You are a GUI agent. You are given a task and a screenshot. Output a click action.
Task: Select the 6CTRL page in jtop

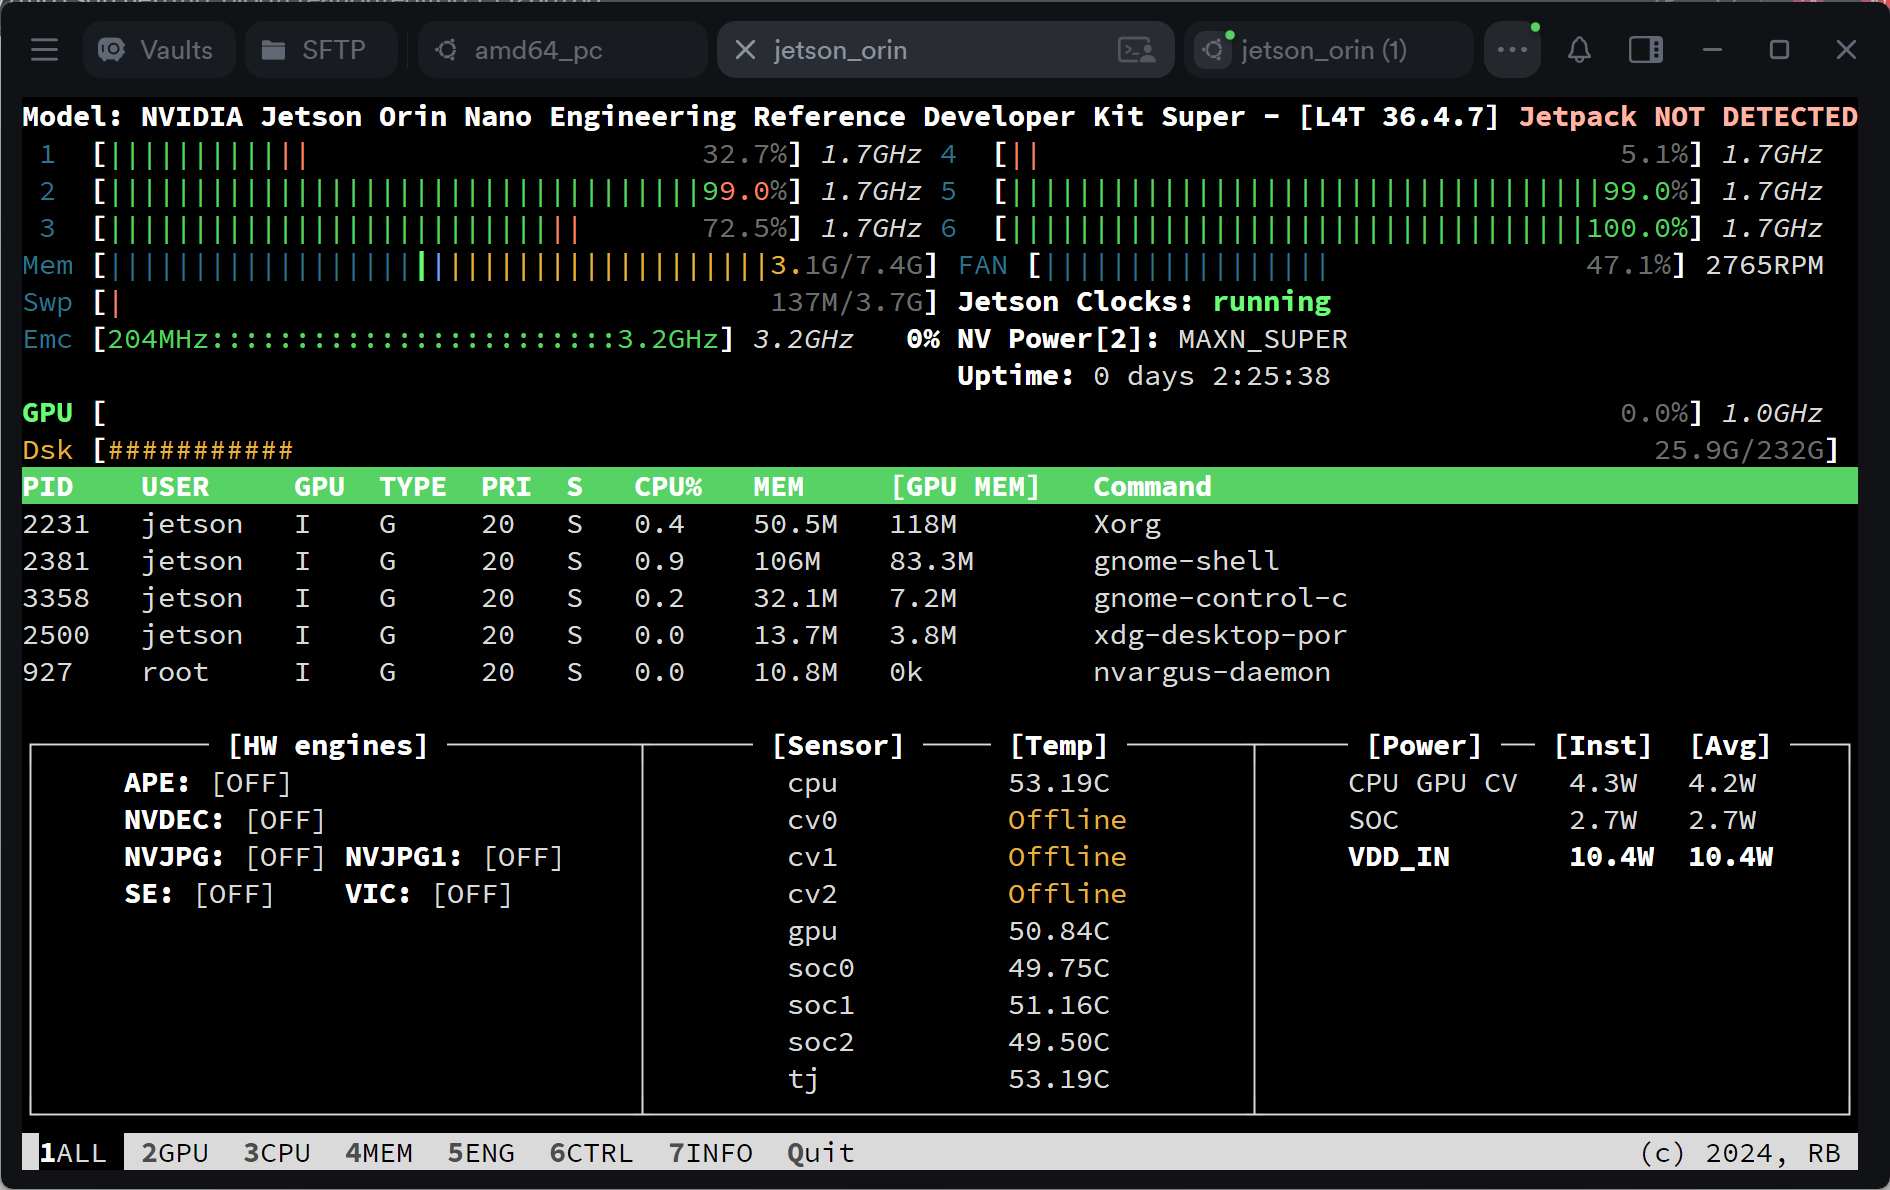coord(591,1153)
